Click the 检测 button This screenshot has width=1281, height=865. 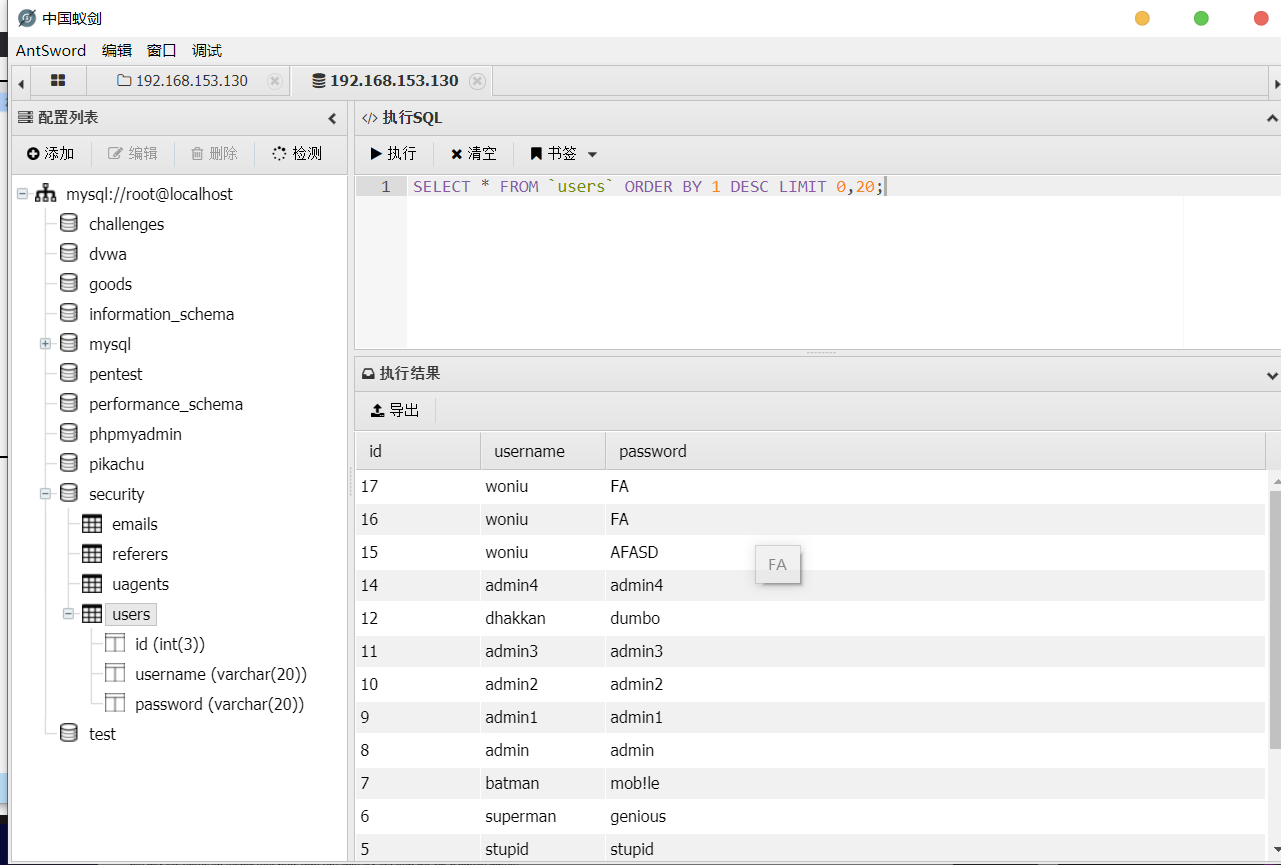tap(297, 153)
